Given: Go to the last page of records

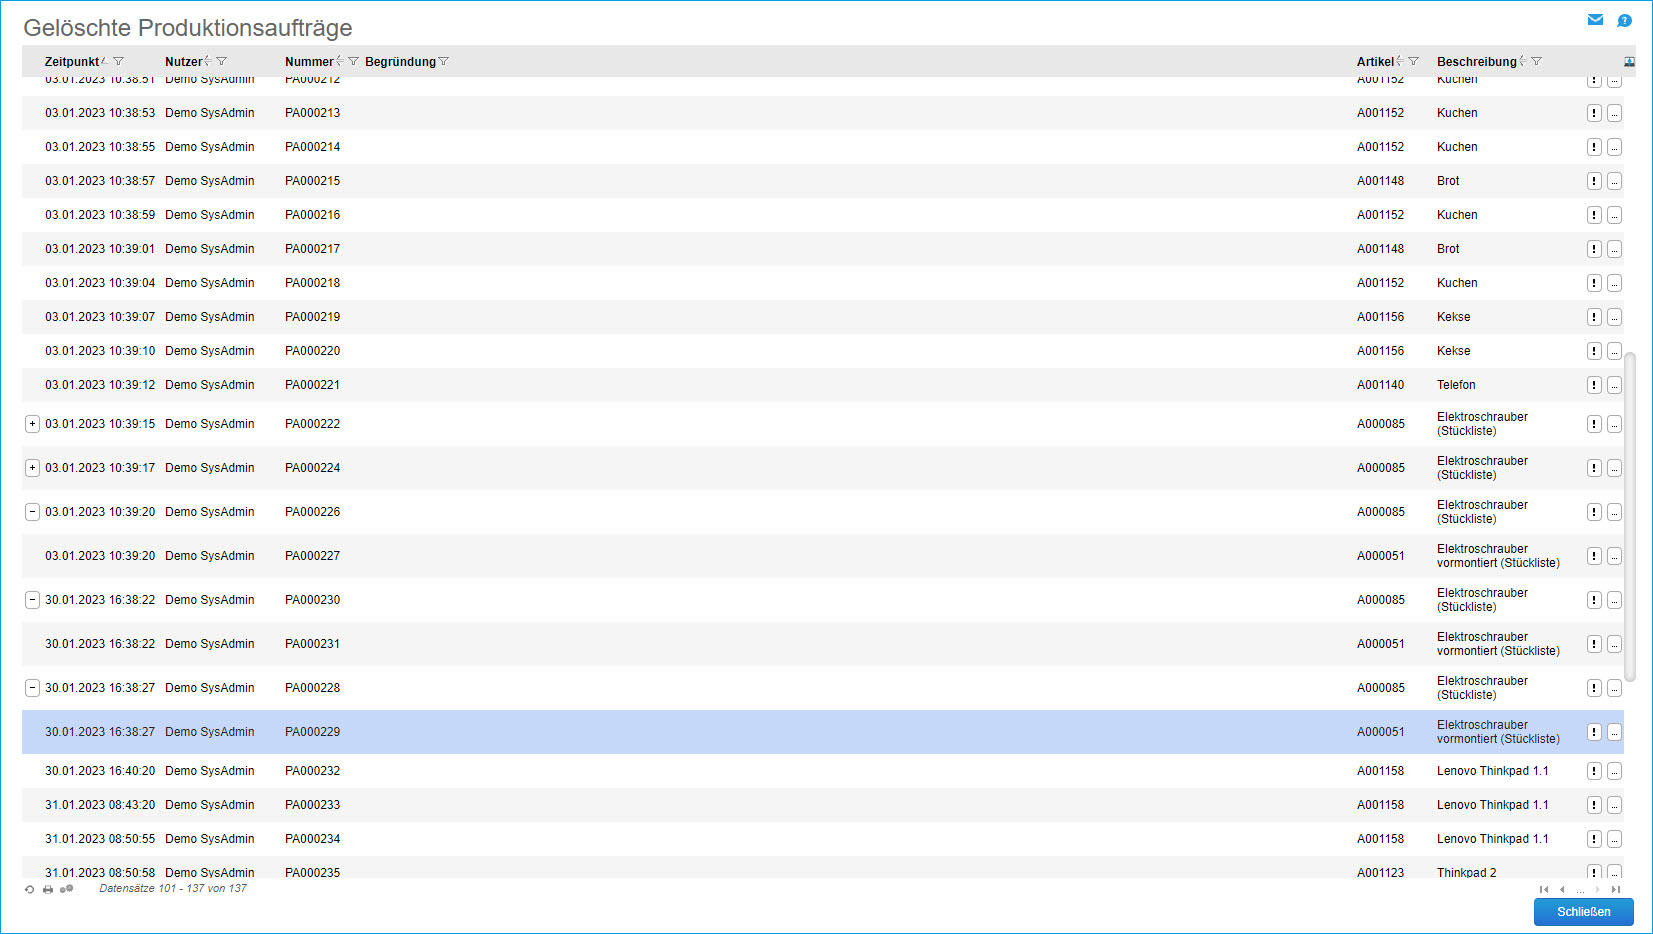Looking at the screenshot, I should pos(1616,889).
